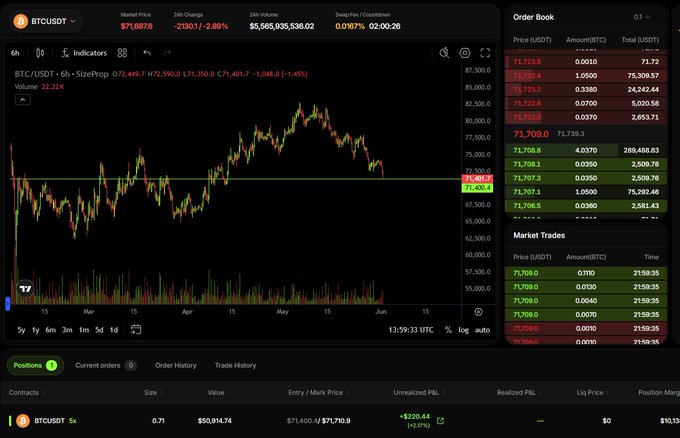Share the BTCUSDT position P&L icon

(440, 421)
